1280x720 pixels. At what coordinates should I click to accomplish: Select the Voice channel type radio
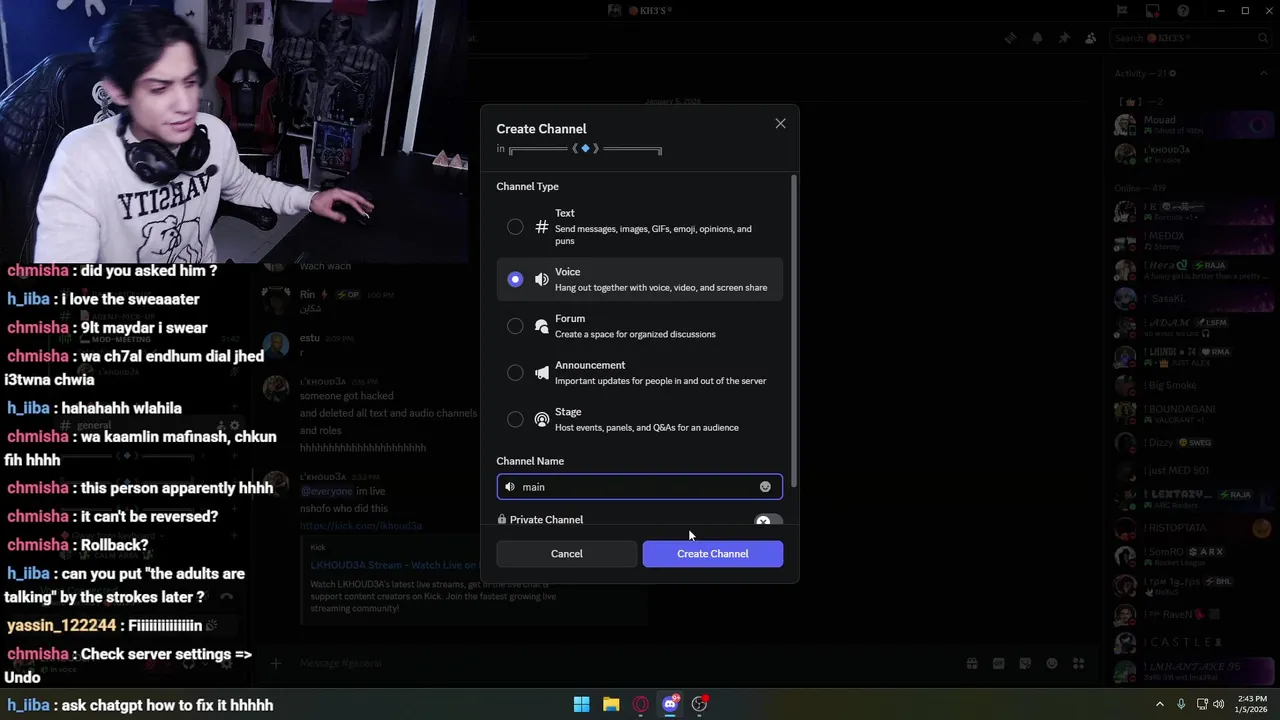[x=515, y=279]
